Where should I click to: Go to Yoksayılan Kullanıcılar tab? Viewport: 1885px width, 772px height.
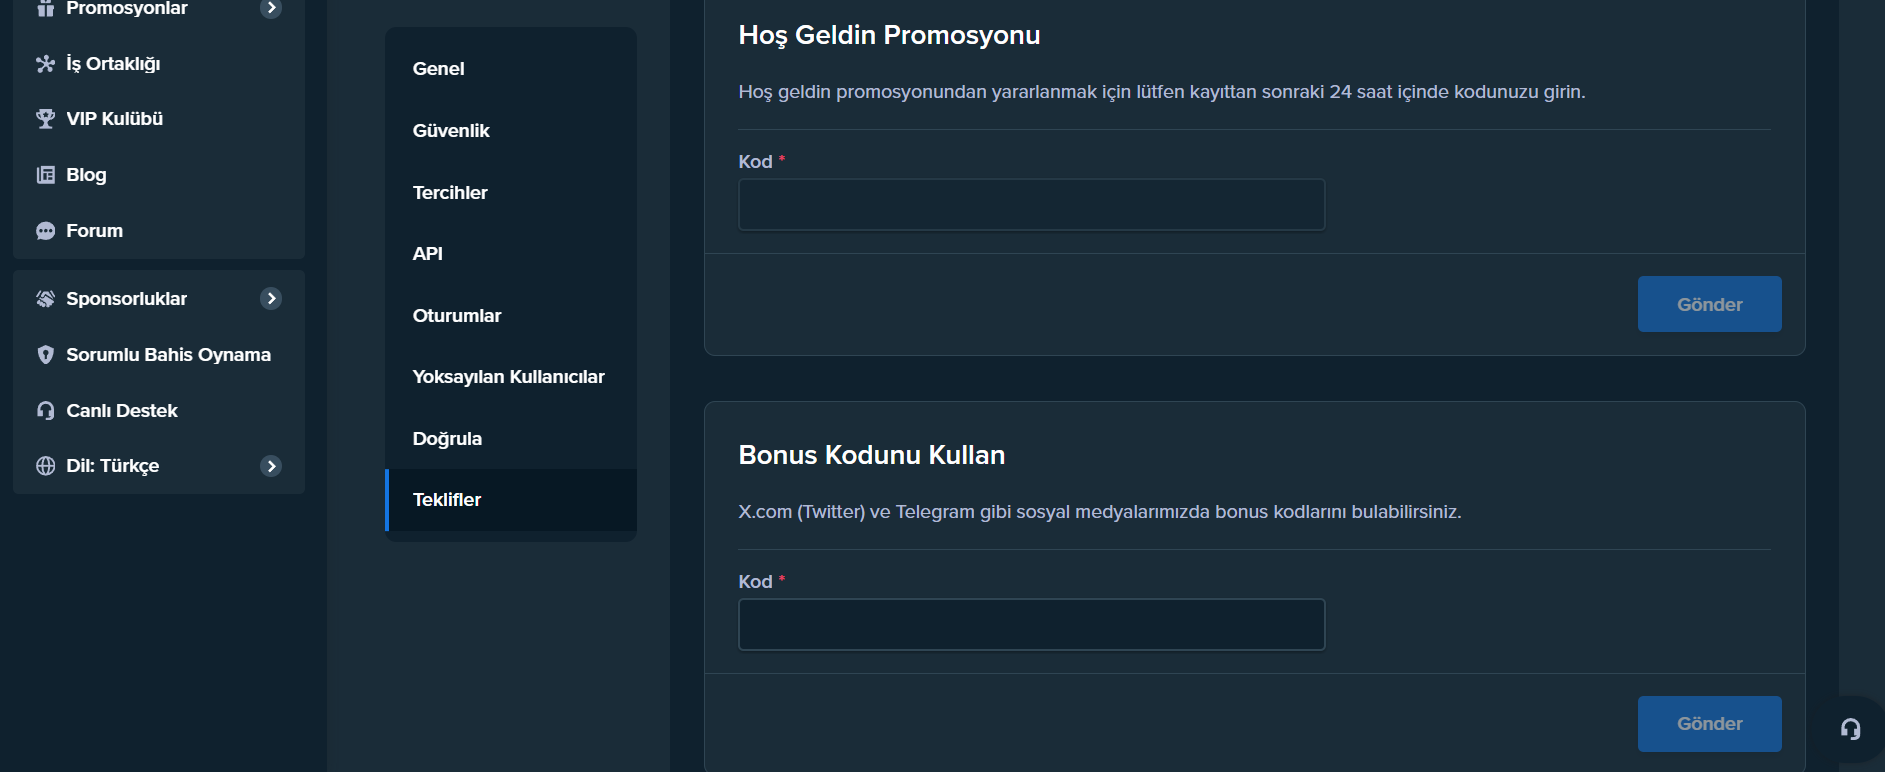[508, 377]
